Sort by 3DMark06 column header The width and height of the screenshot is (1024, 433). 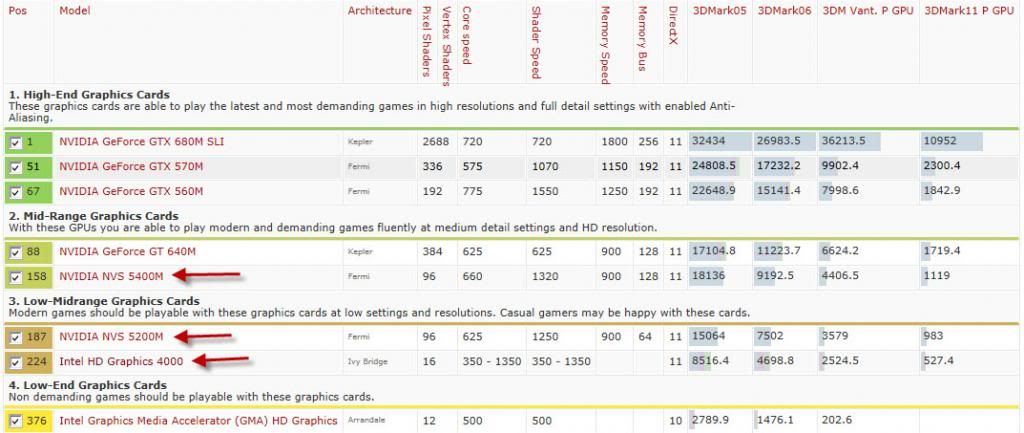[x=784, y=11]
